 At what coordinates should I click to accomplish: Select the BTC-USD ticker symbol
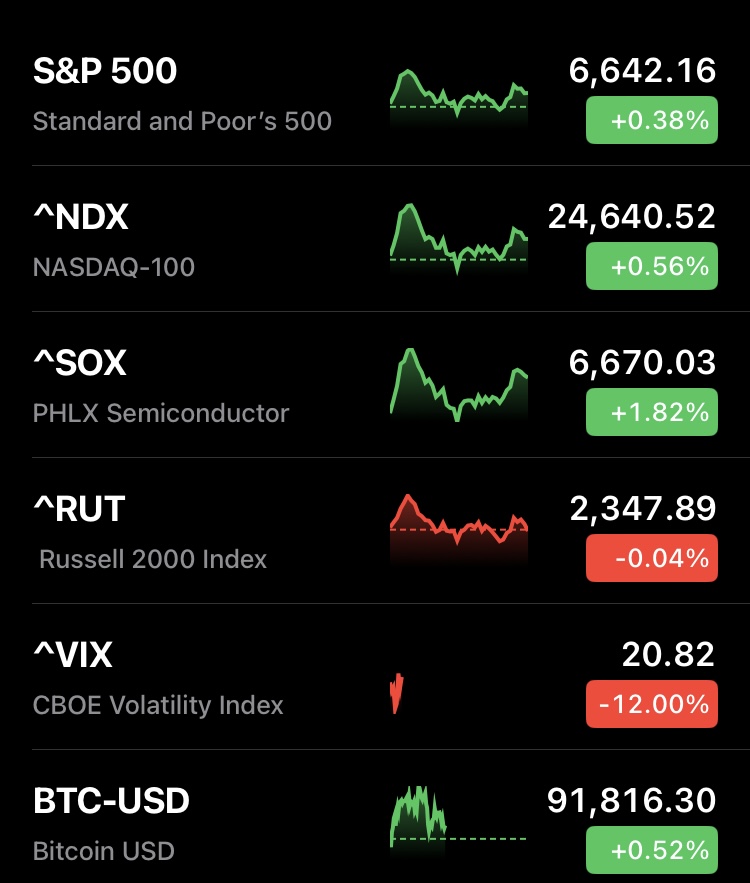[x=111, y=801]
